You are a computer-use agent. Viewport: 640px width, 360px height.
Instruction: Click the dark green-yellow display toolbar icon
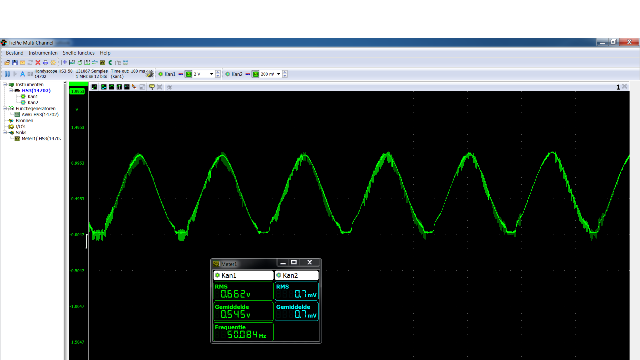(102, 62)
